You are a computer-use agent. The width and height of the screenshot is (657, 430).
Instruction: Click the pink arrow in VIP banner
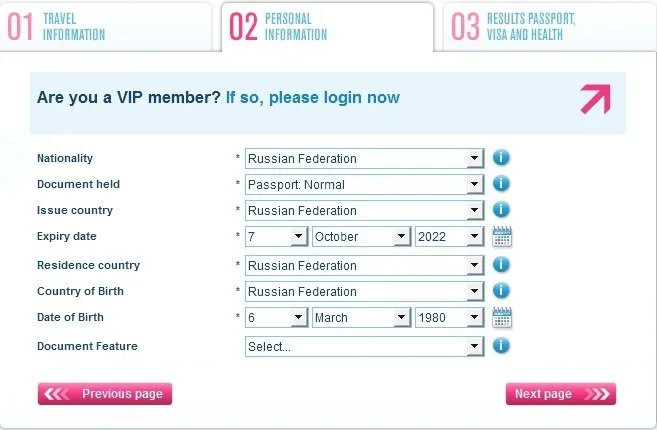(x=594, y=98)
